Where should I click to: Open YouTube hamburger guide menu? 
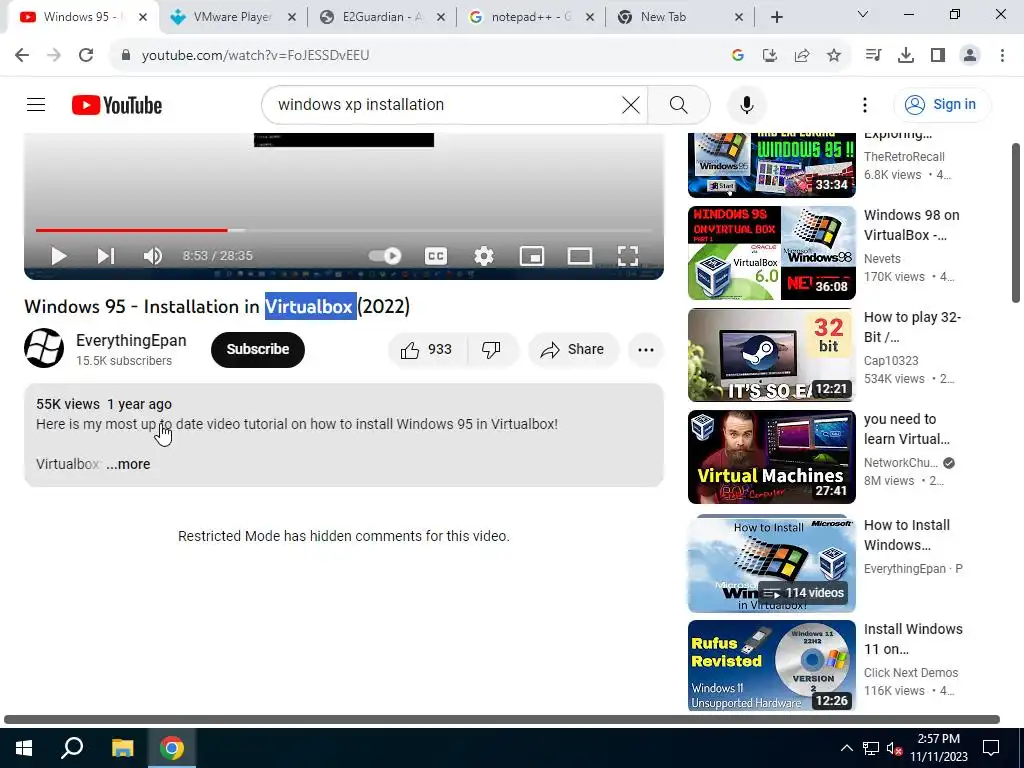click(x=36, y=104)
